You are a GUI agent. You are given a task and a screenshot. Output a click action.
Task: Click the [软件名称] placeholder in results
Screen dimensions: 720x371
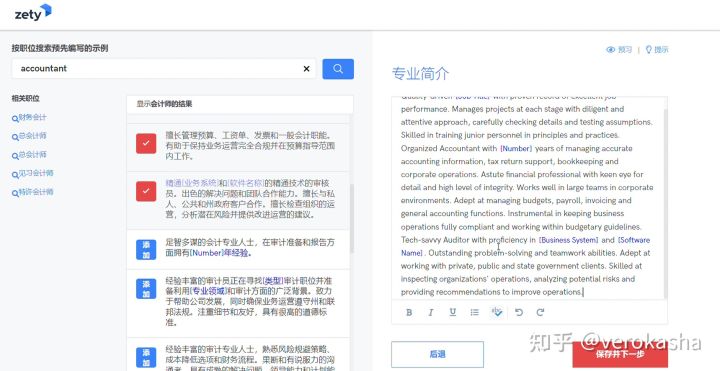(246, 183)
